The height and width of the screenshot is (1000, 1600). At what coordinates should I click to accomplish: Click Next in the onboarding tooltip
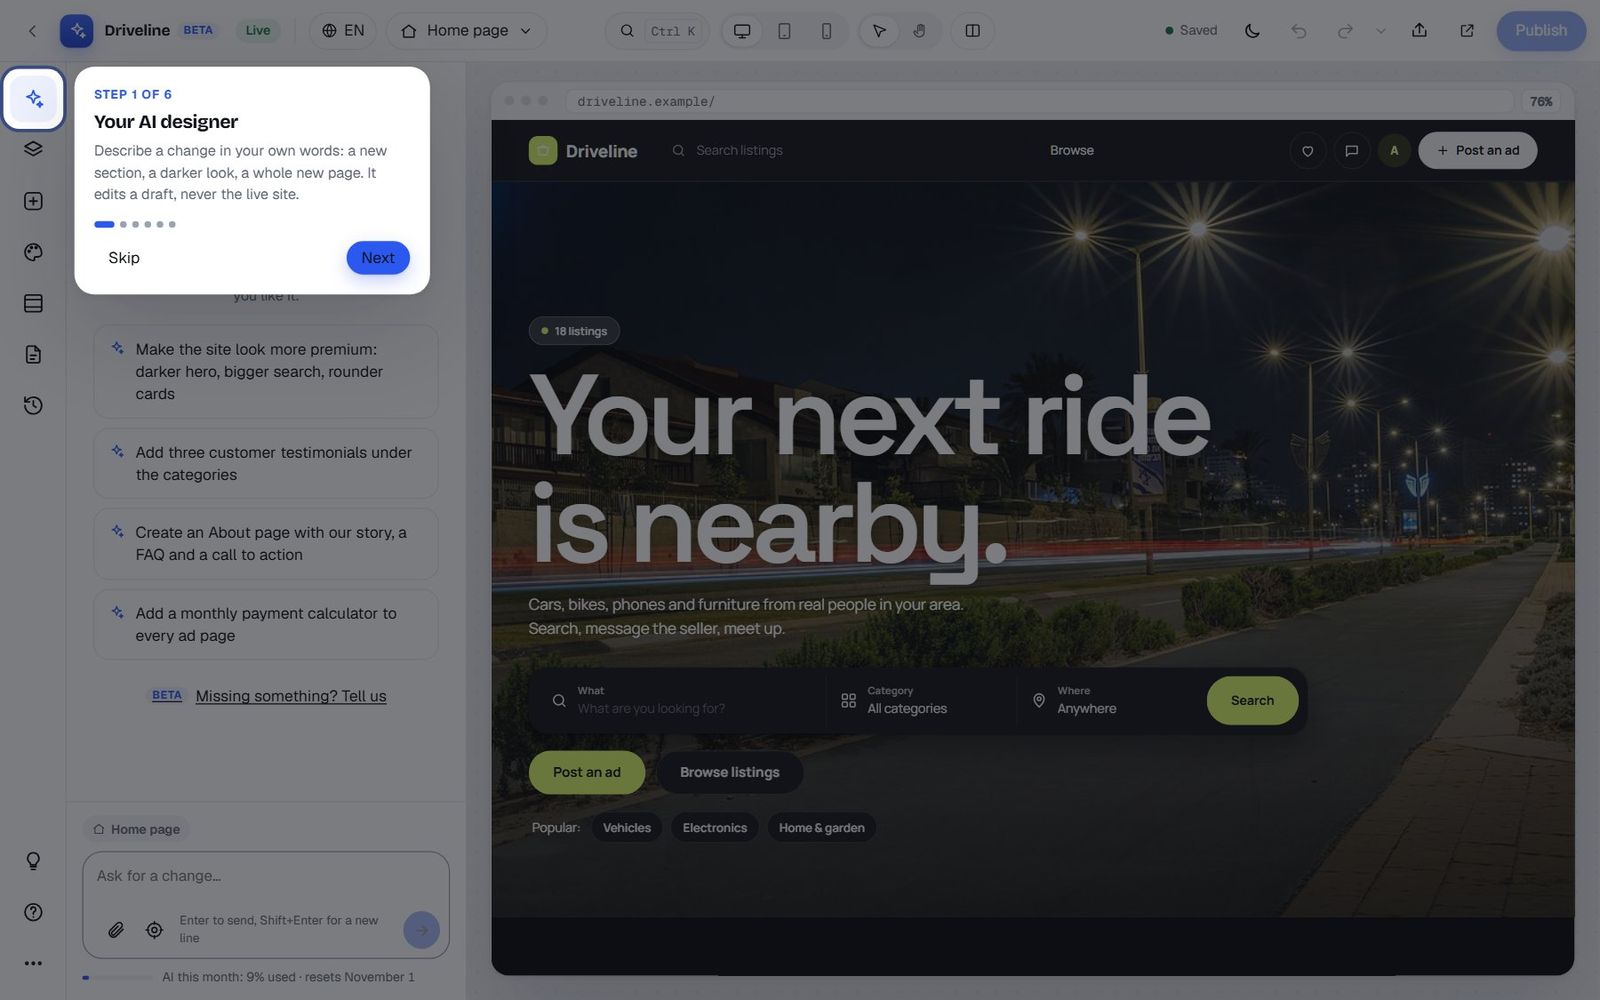pos(378,258)
